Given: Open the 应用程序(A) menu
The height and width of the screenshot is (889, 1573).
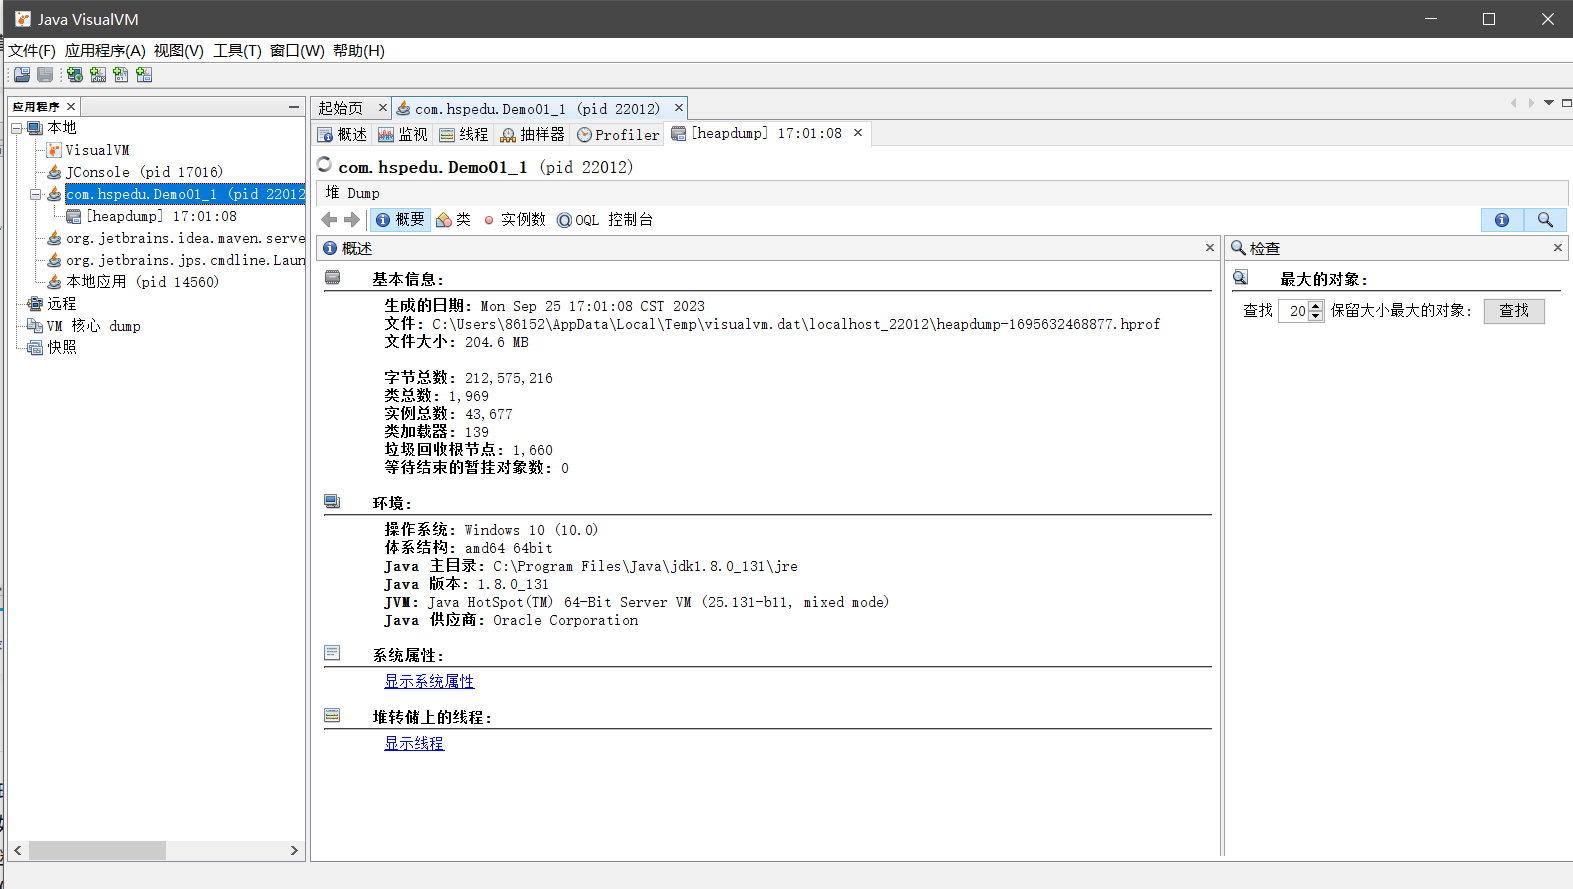Looking at the screenshot, I should (105, 50).
